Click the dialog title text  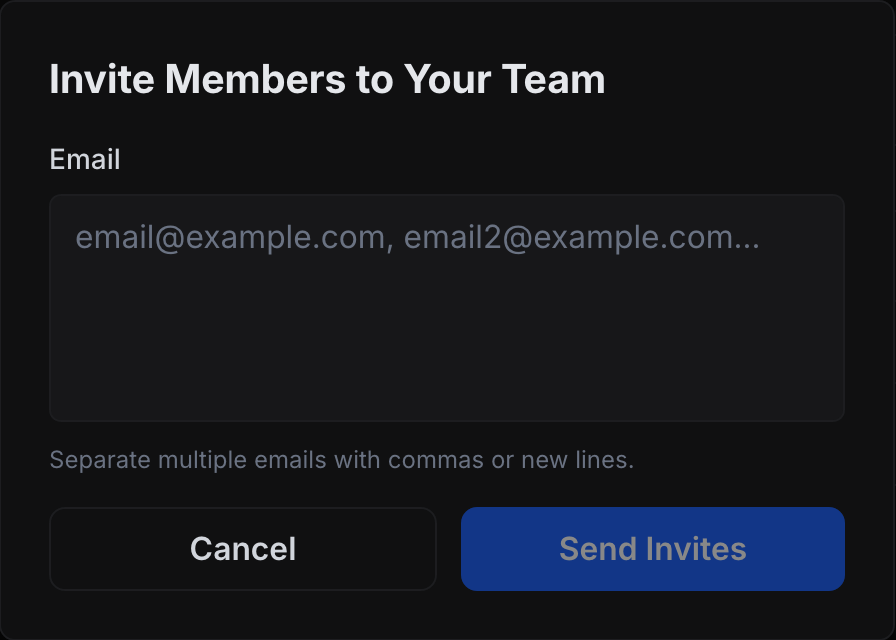[x=327, y=80]
